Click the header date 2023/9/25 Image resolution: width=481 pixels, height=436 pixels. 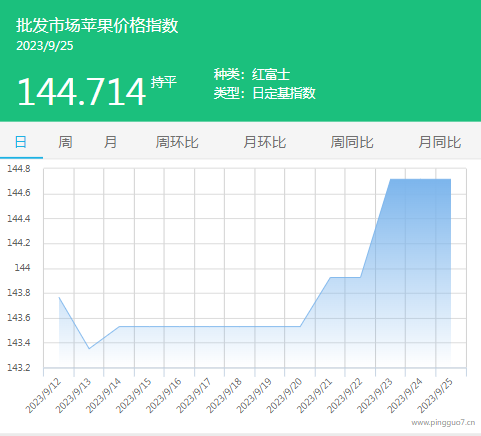click(x=45, y=46)
